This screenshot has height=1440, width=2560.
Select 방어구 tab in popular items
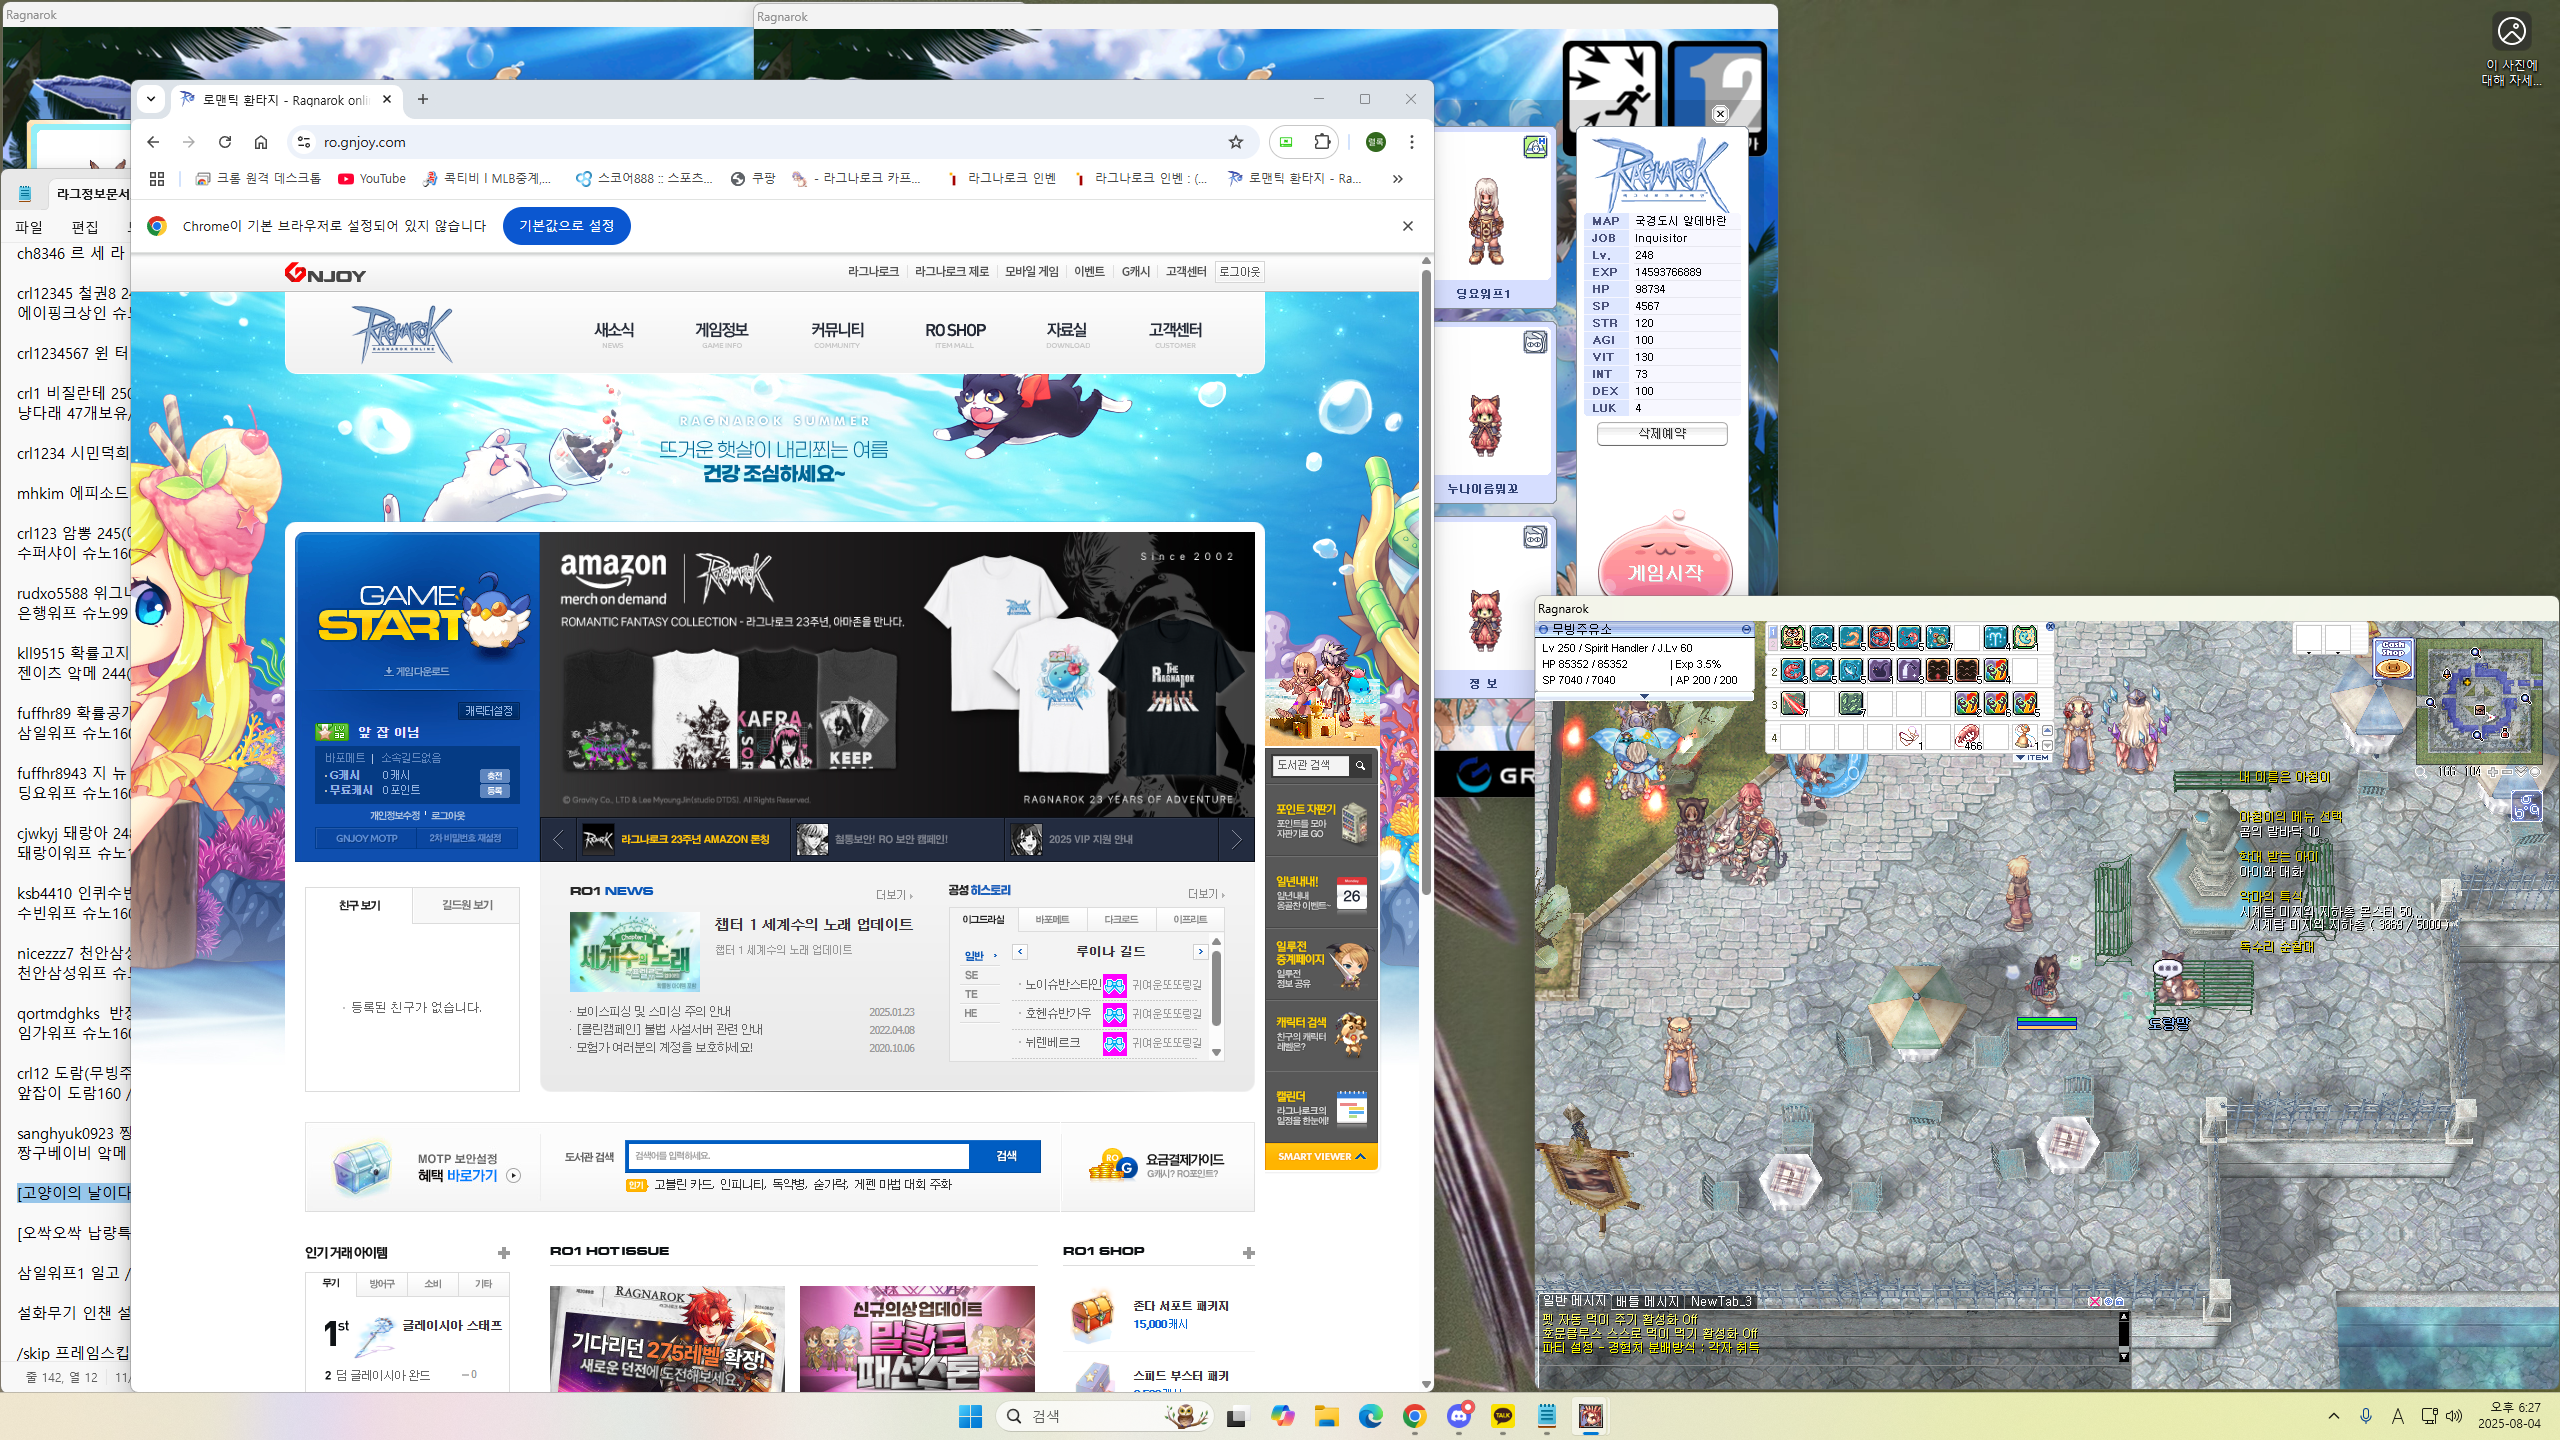pyautogui.click(x=382, y=1284)
